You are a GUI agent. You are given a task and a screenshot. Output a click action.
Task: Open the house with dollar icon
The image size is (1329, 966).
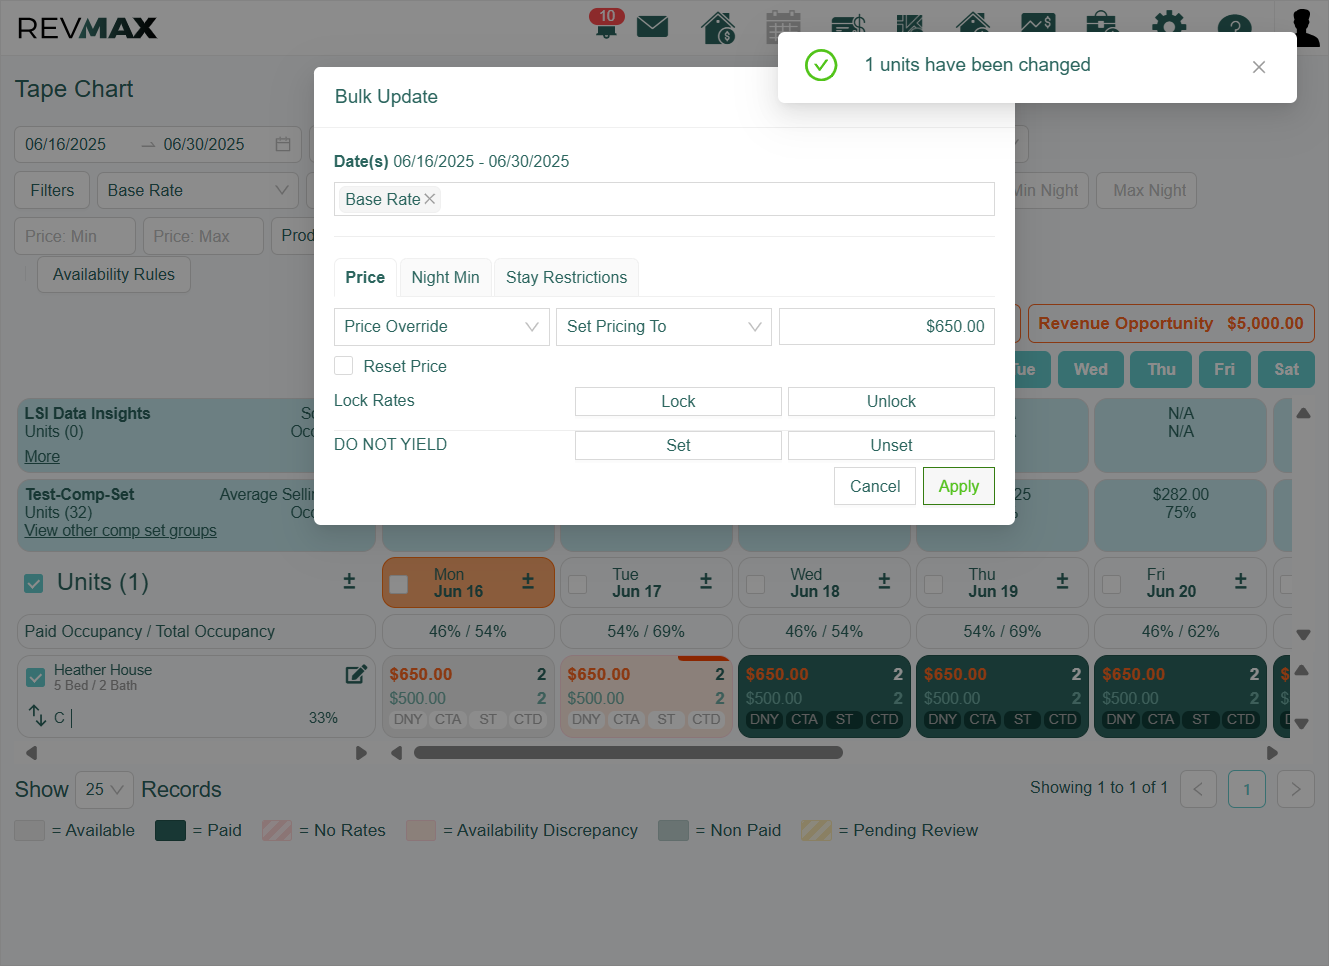click(718, 27)
